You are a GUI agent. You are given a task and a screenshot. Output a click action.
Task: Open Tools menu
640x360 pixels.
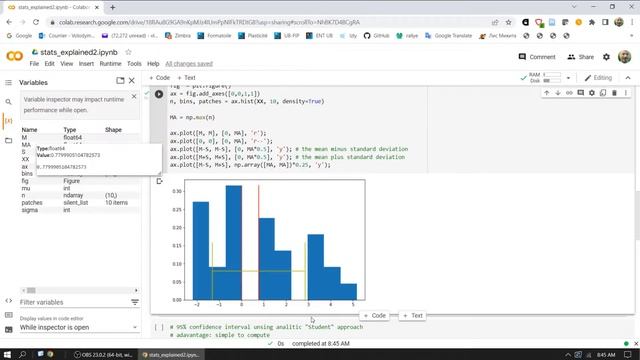[134, 64]
